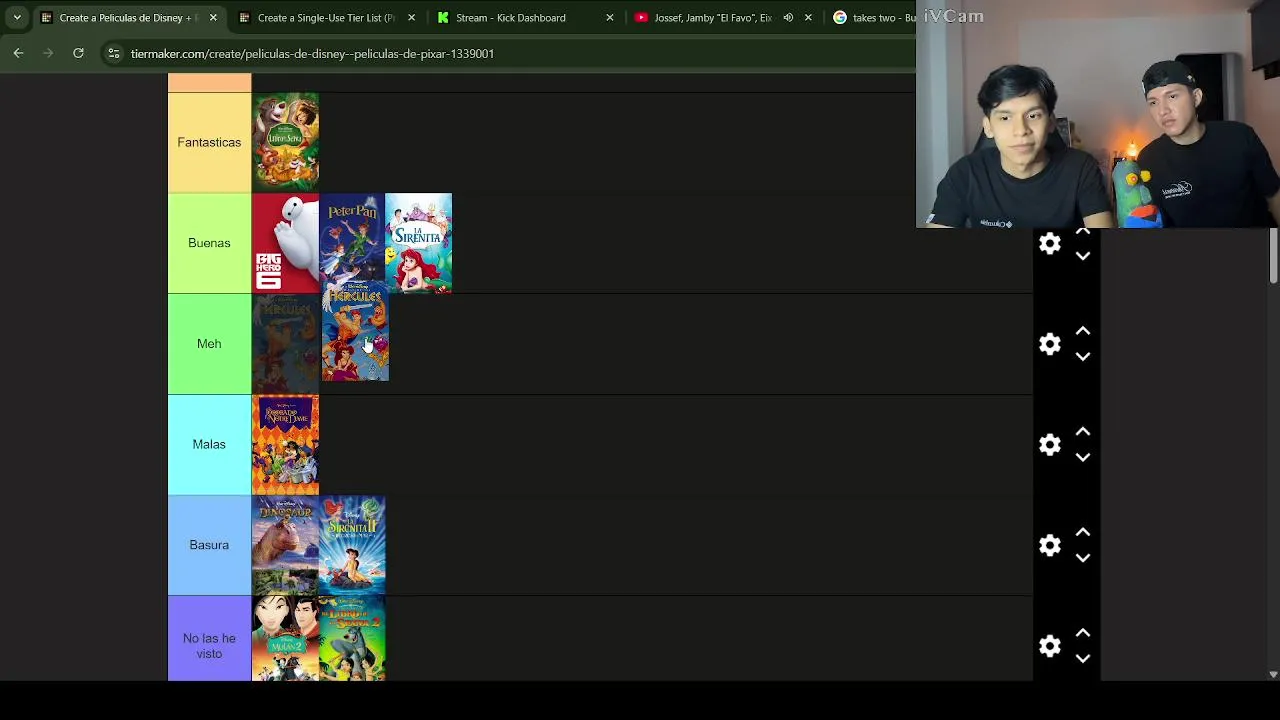
Task: Move the Basura row up
Action: [1082, 533]
